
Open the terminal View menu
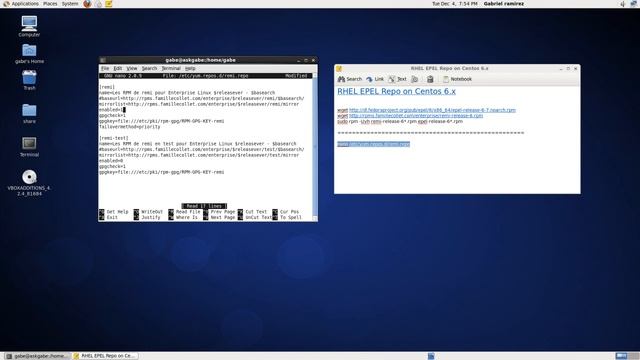131,69
